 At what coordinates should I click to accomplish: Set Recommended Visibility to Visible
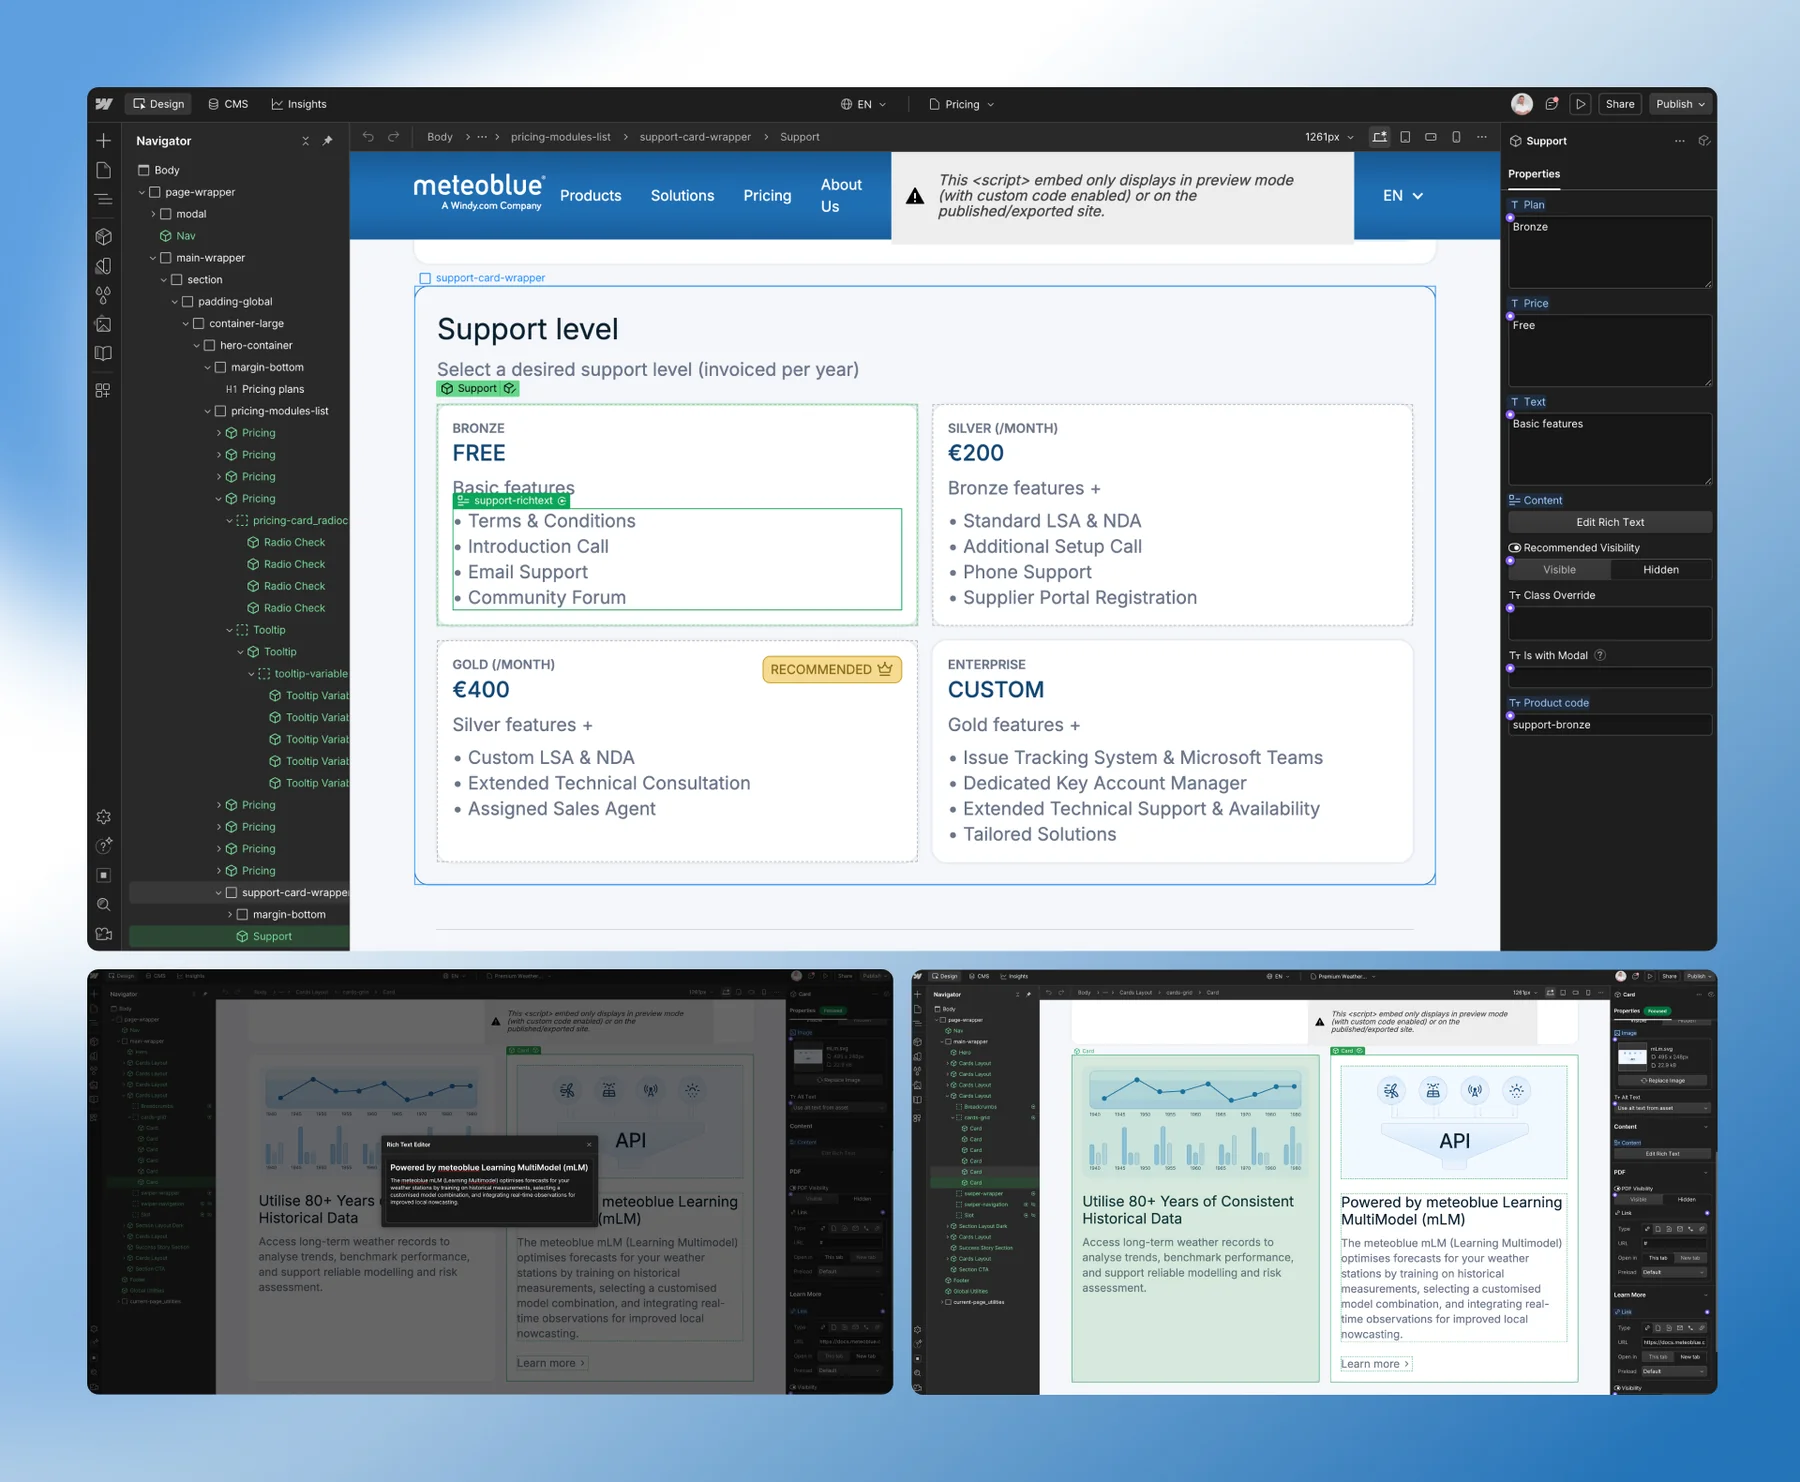tap(1559, 570)
